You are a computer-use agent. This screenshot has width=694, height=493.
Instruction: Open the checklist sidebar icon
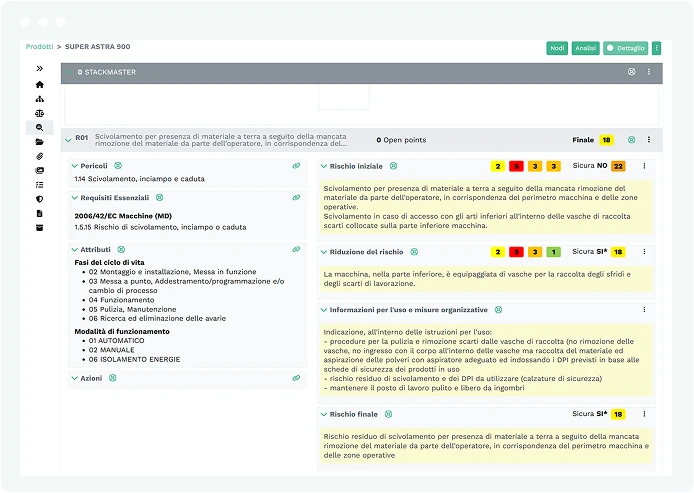(39, 185)
